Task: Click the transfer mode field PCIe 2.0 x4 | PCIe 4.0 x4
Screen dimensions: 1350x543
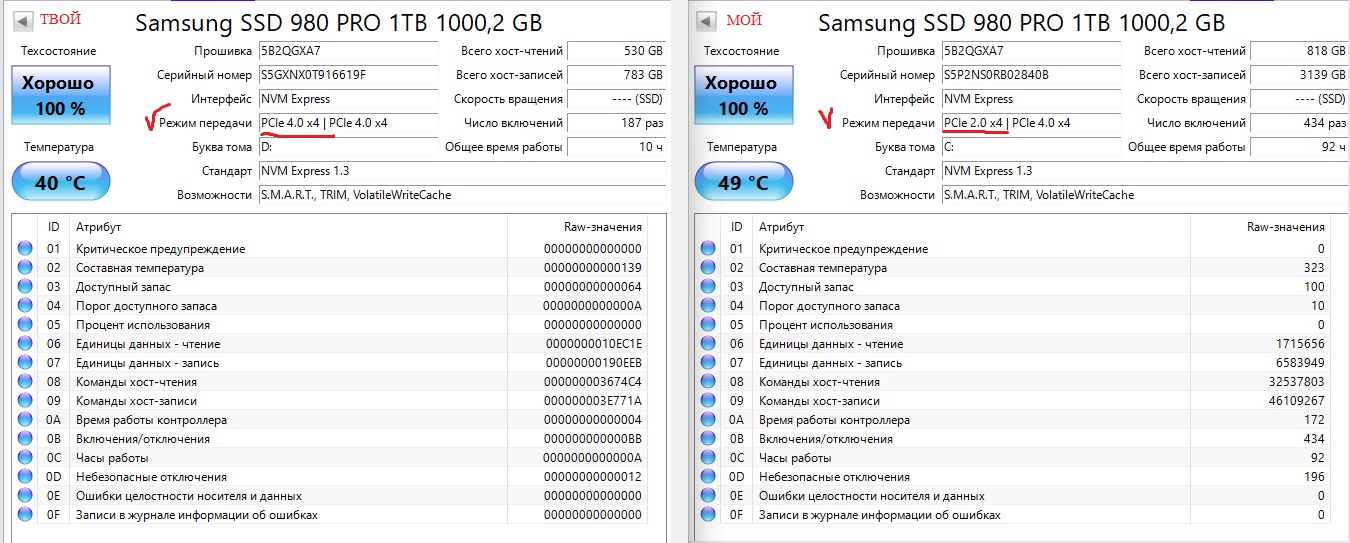Action: click(1031, 123)
